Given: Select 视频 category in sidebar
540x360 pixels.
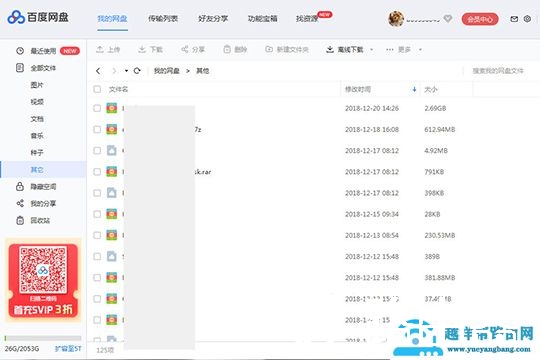Looking at the screenshot, I should 37,102.
